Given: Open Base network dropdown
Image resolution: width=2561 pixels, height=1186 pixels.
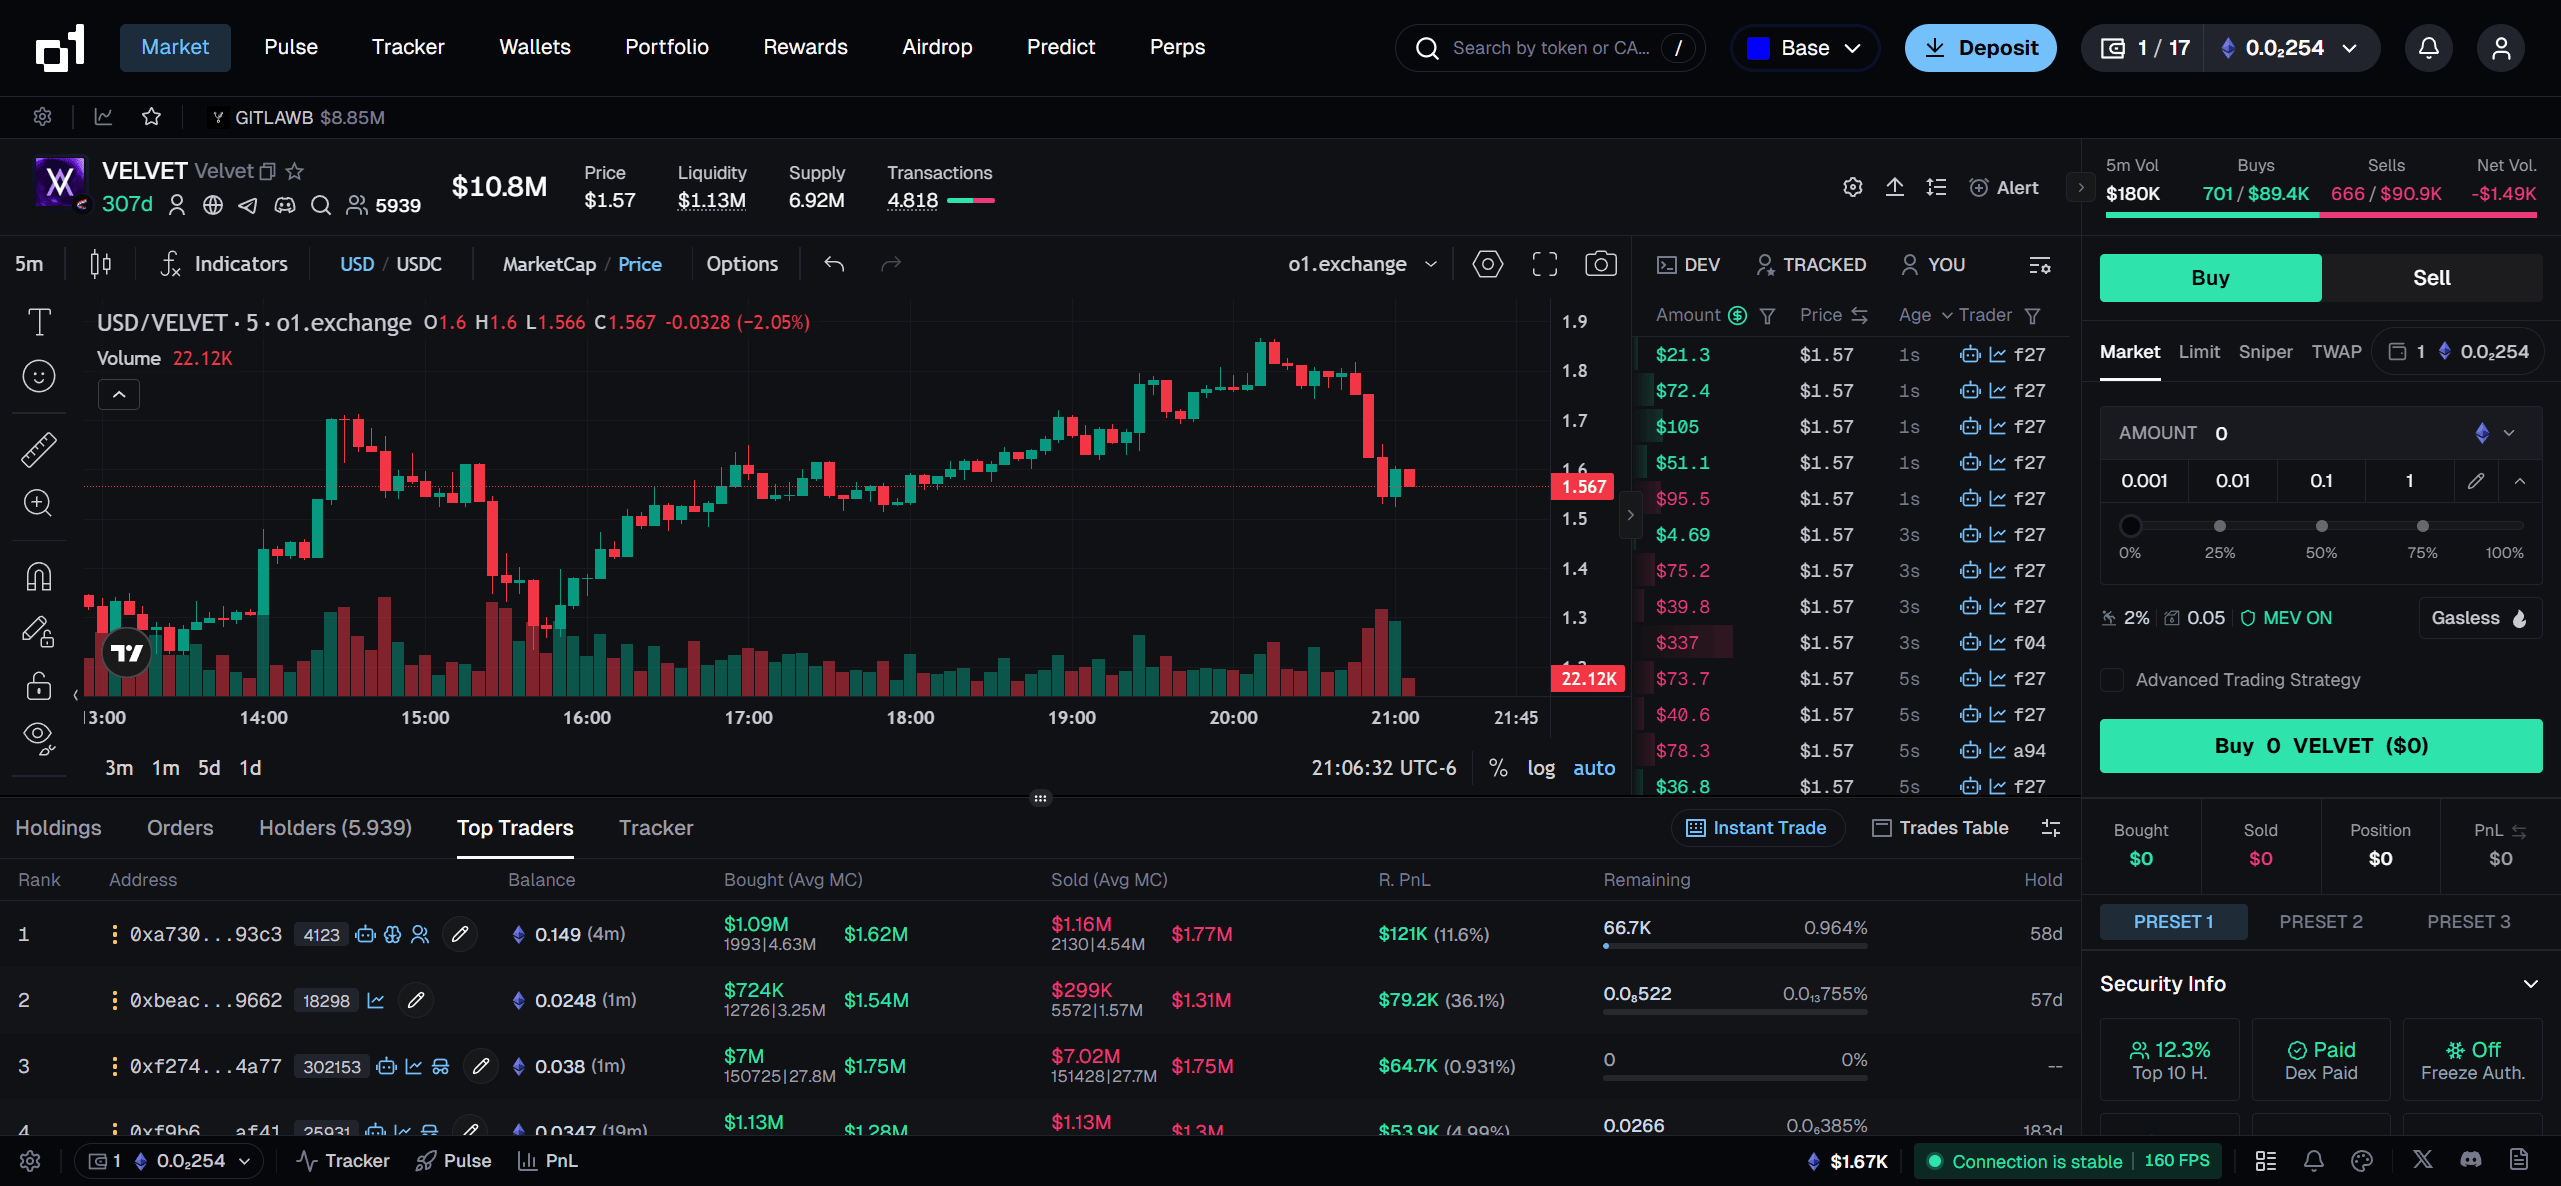Looking at the screenshot, I should (1805, 48).
